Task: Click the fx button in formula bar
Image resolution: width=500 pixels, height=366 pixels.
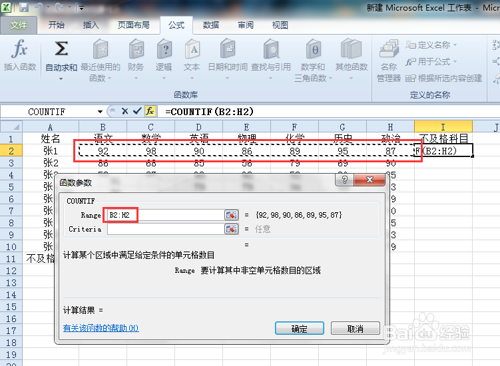Action: [150, 111]
